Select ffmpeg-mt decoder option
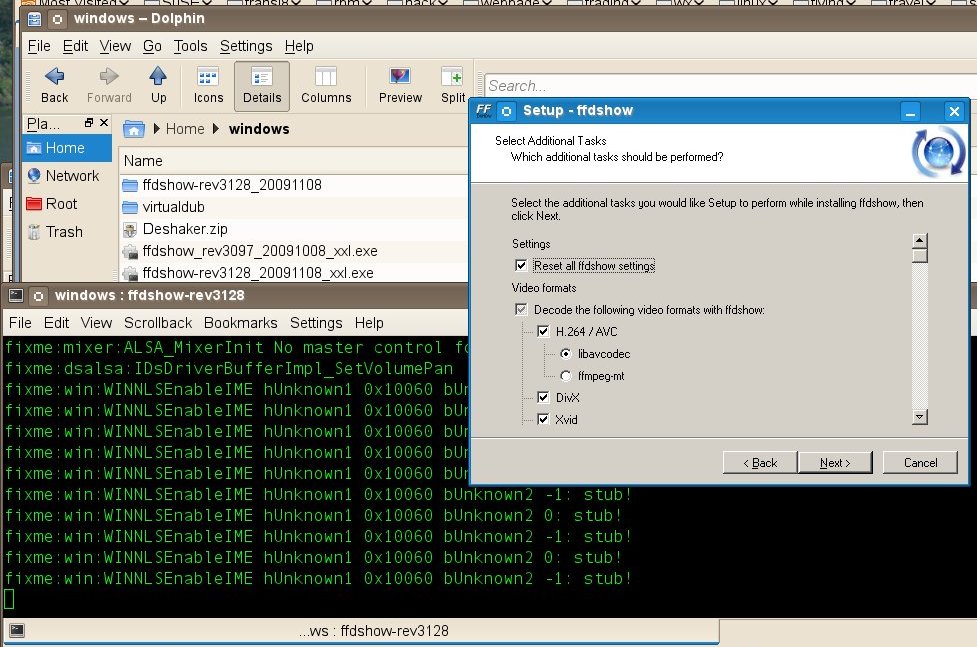 coord(565,376)
